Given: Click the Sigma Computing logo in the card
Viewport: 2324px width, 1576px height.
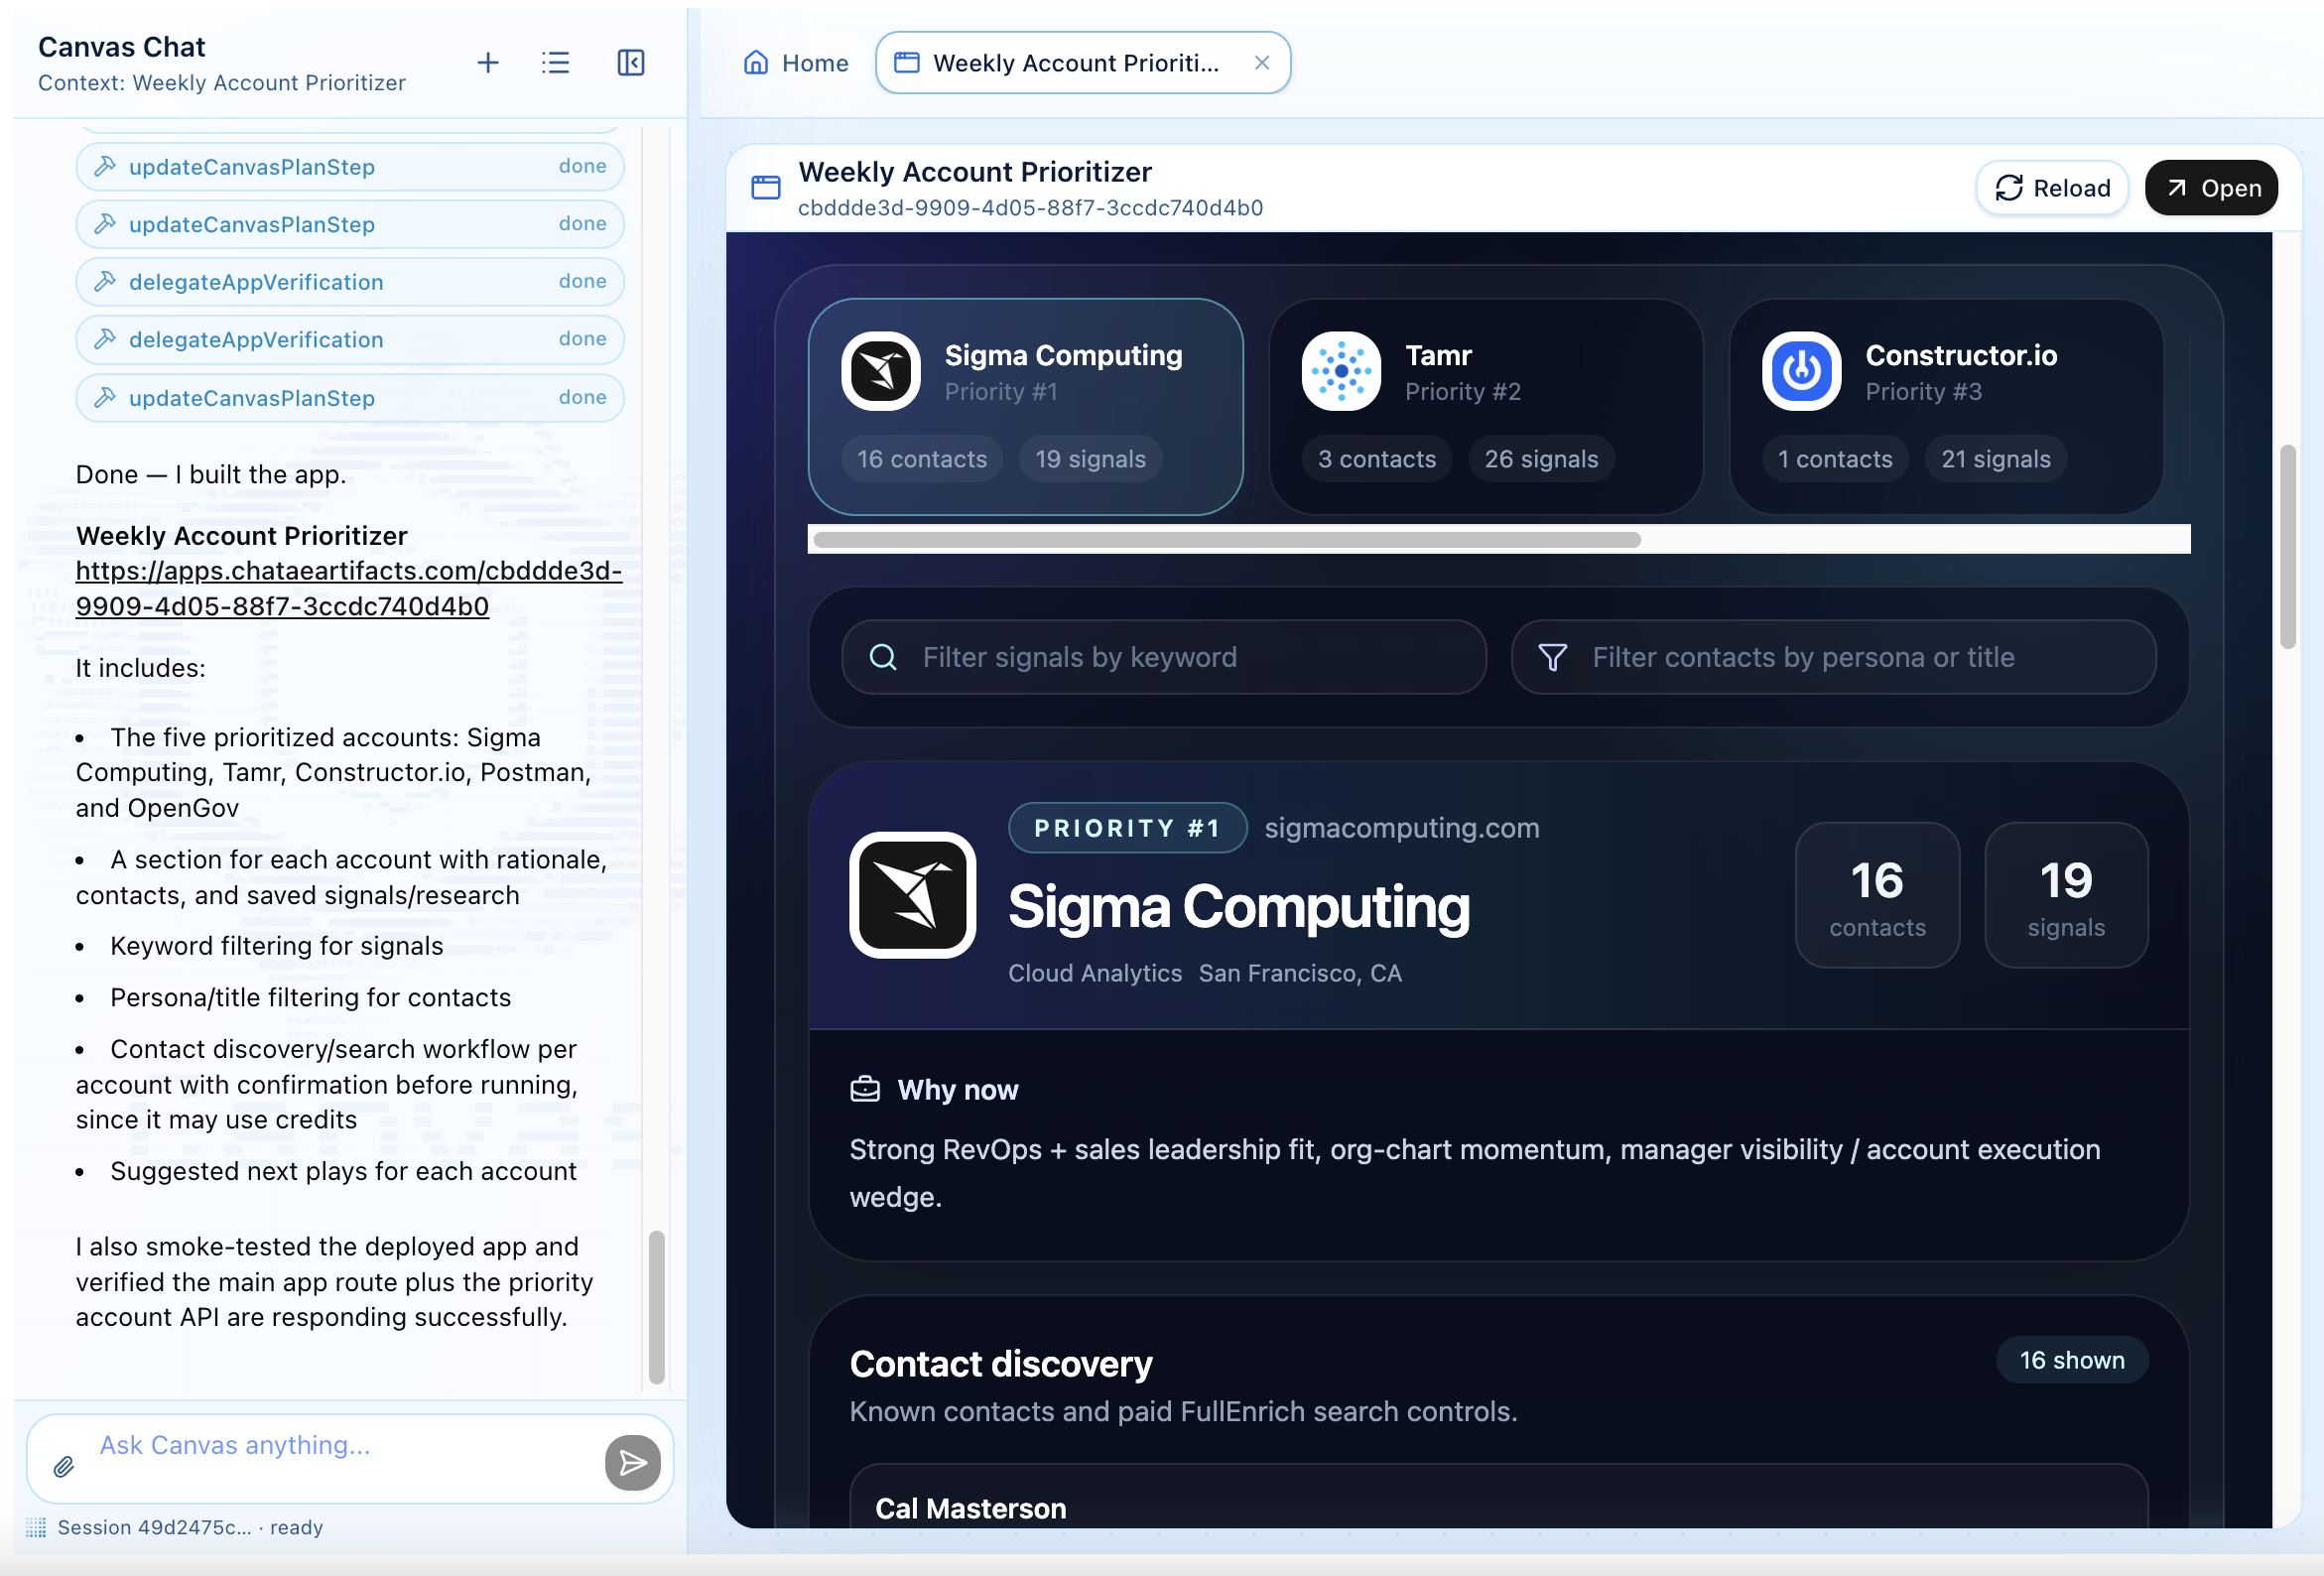Looking at the screenshot, I should (881, 371).
